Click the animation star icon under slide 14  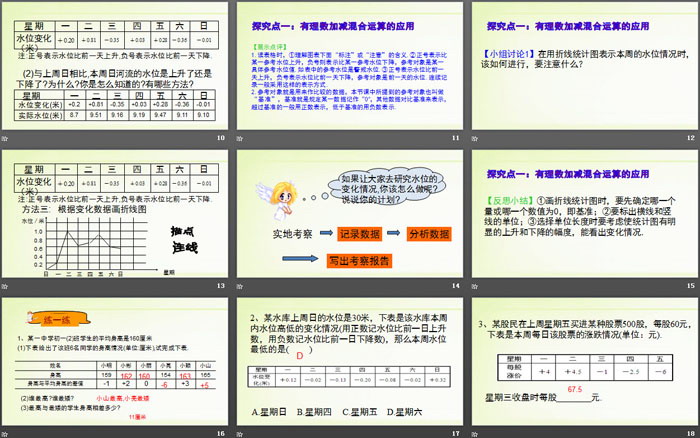click(240, 286)
